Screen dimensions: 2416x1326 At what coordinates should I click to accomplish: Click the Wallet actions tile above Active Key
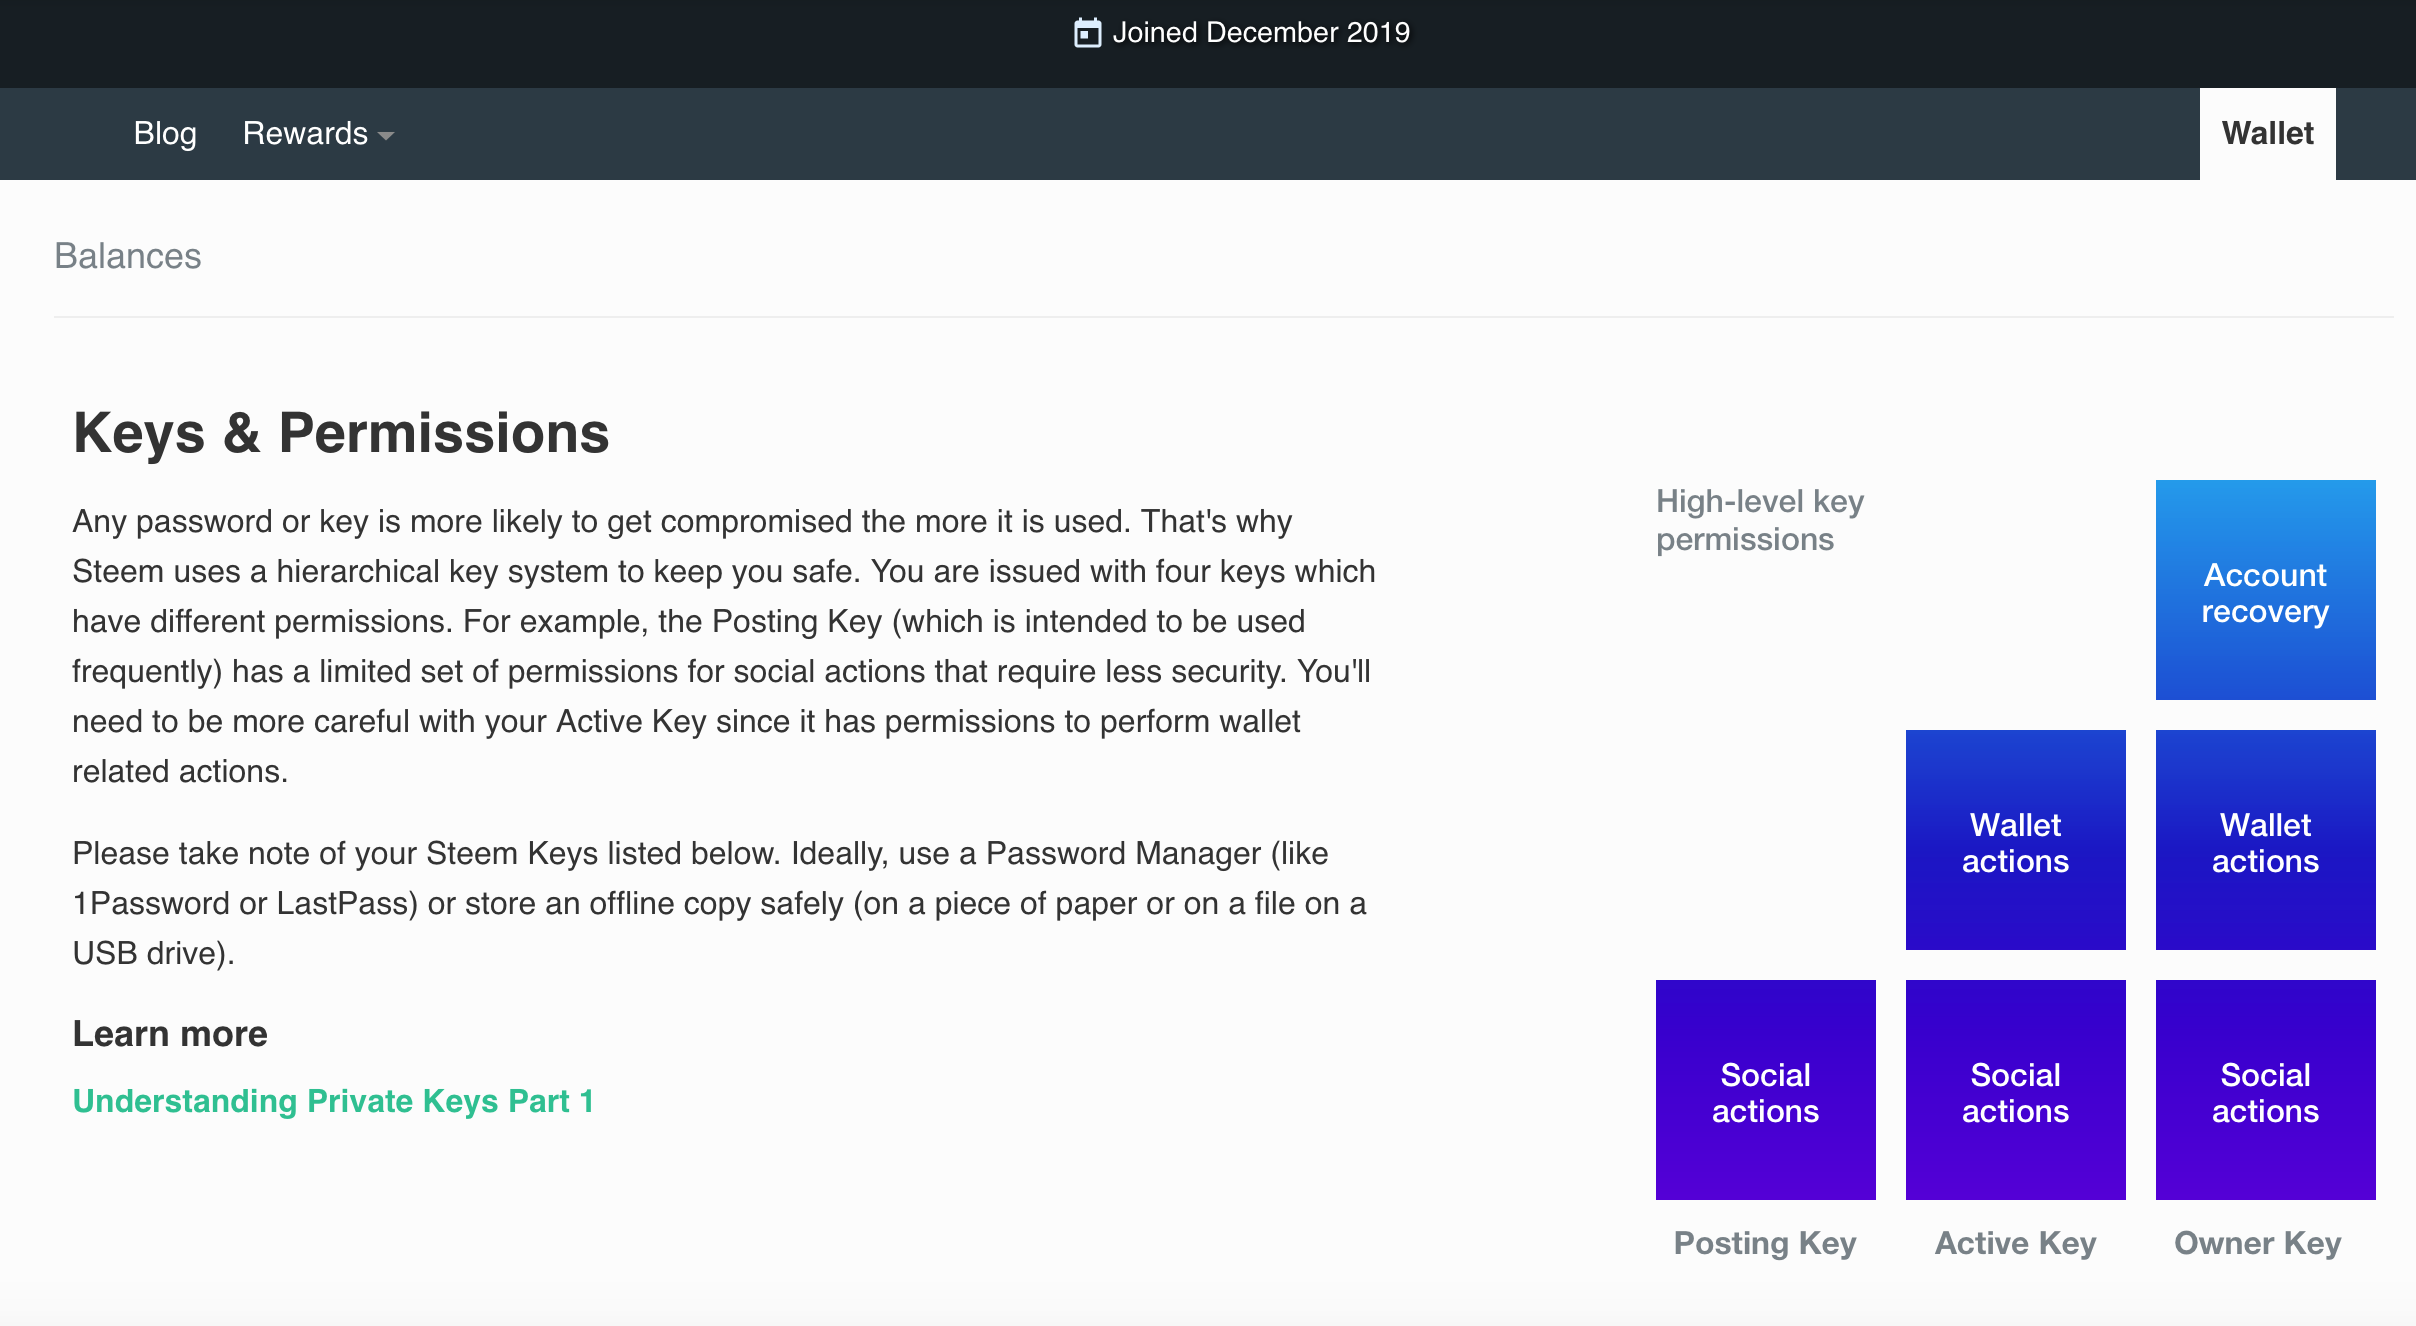point(2015,840)
